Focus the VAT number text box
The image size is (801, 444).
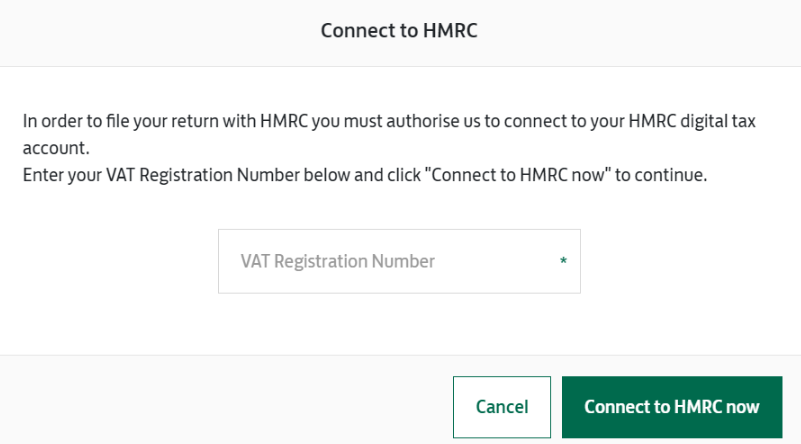coord(399,262)
